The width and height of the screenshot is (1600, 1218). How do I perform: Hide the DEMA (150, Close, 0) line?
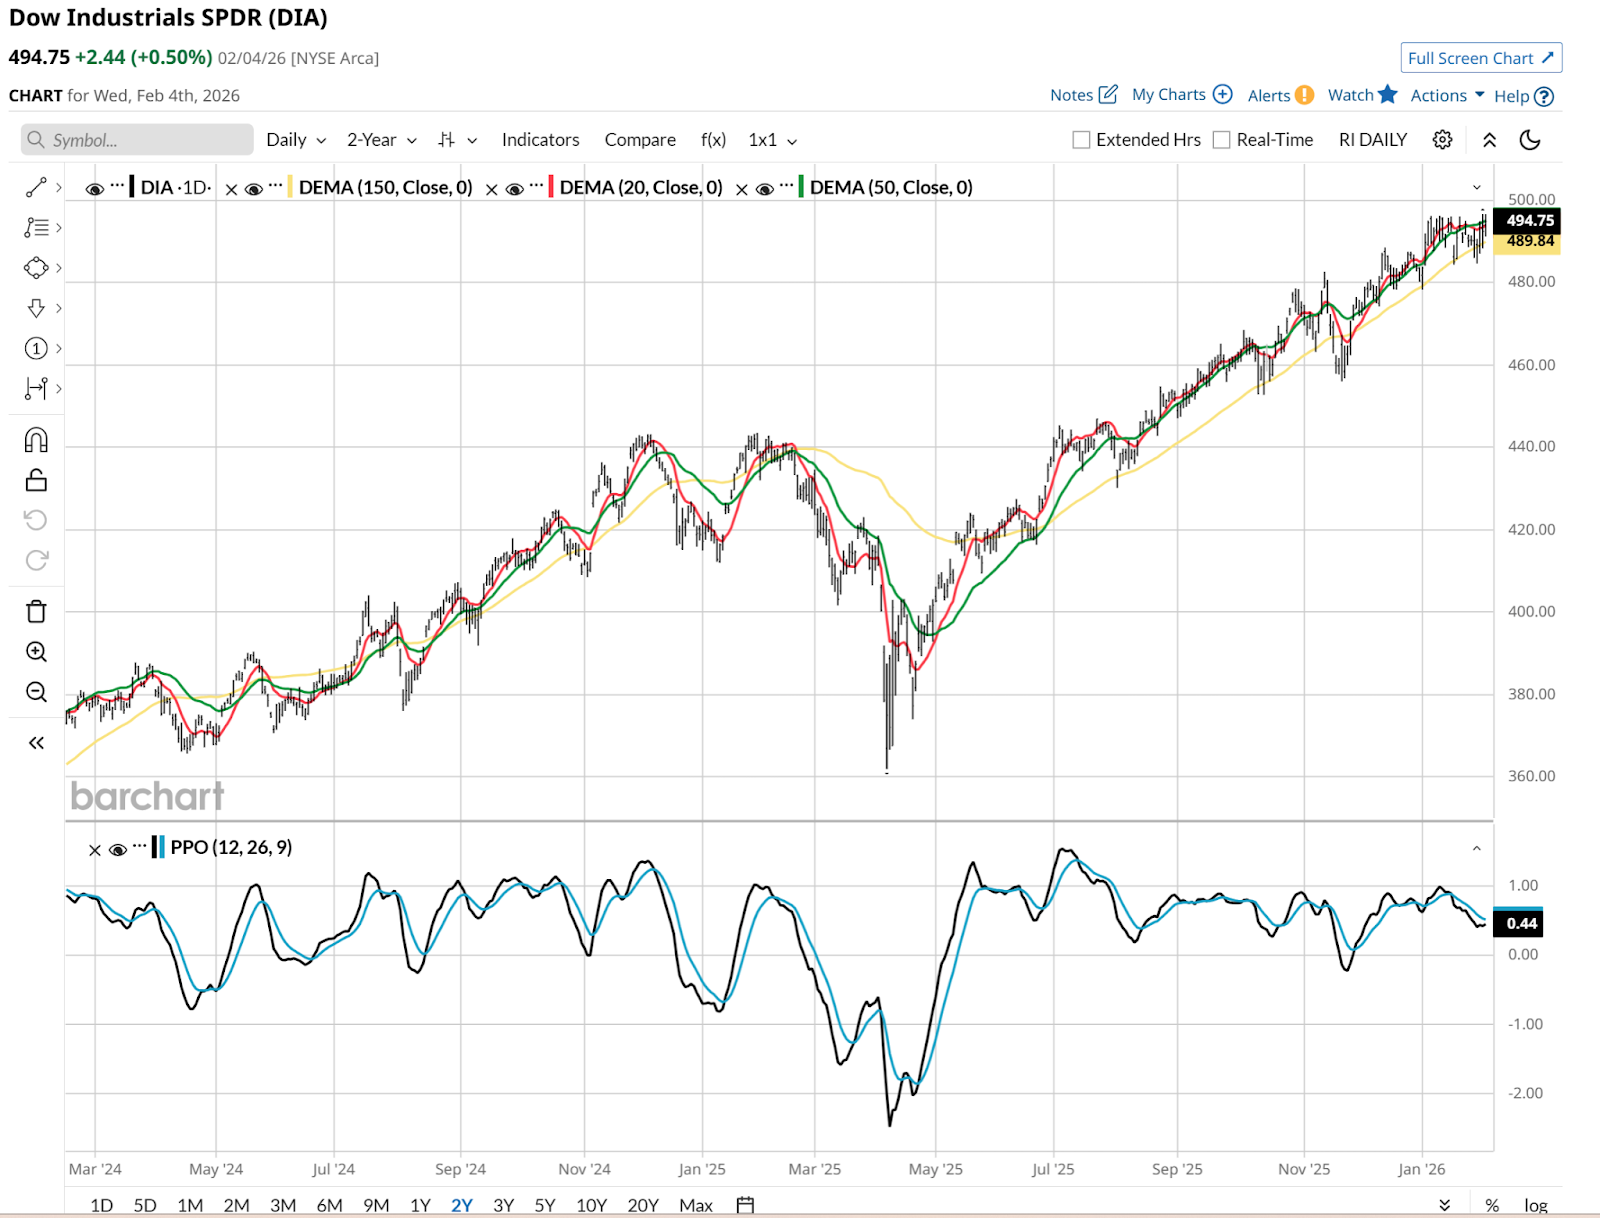pos(254,189)
